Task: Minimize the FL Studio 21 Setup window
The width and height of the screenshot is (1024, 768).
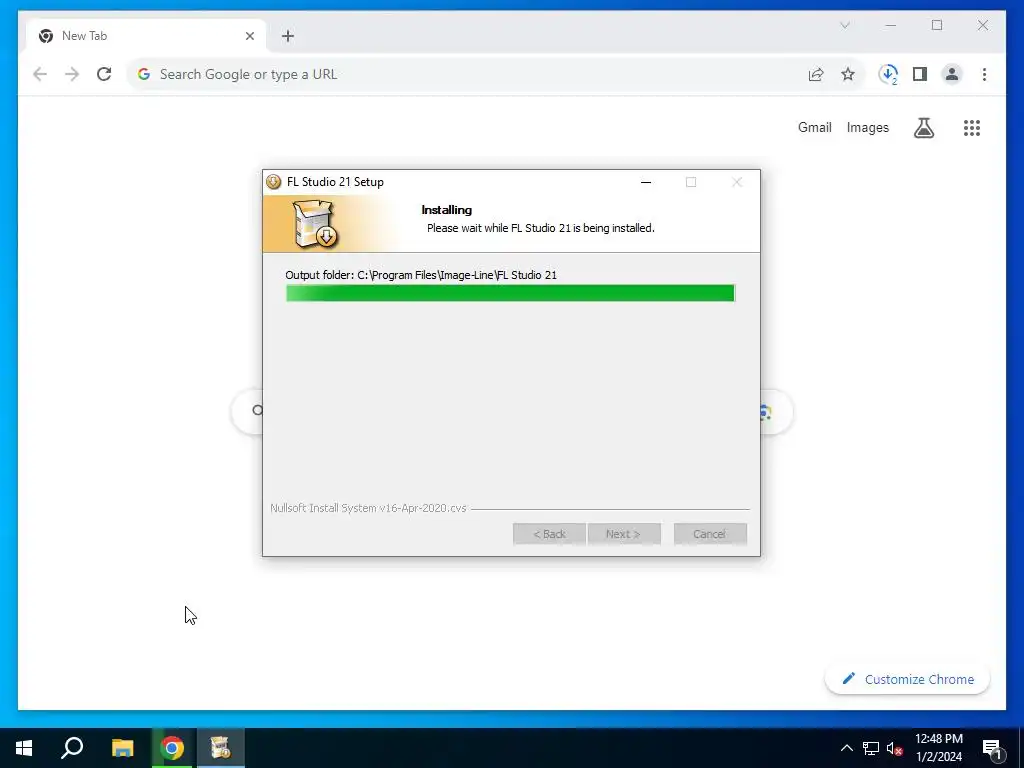Action: pyautogui.click(x=646, y=182)
